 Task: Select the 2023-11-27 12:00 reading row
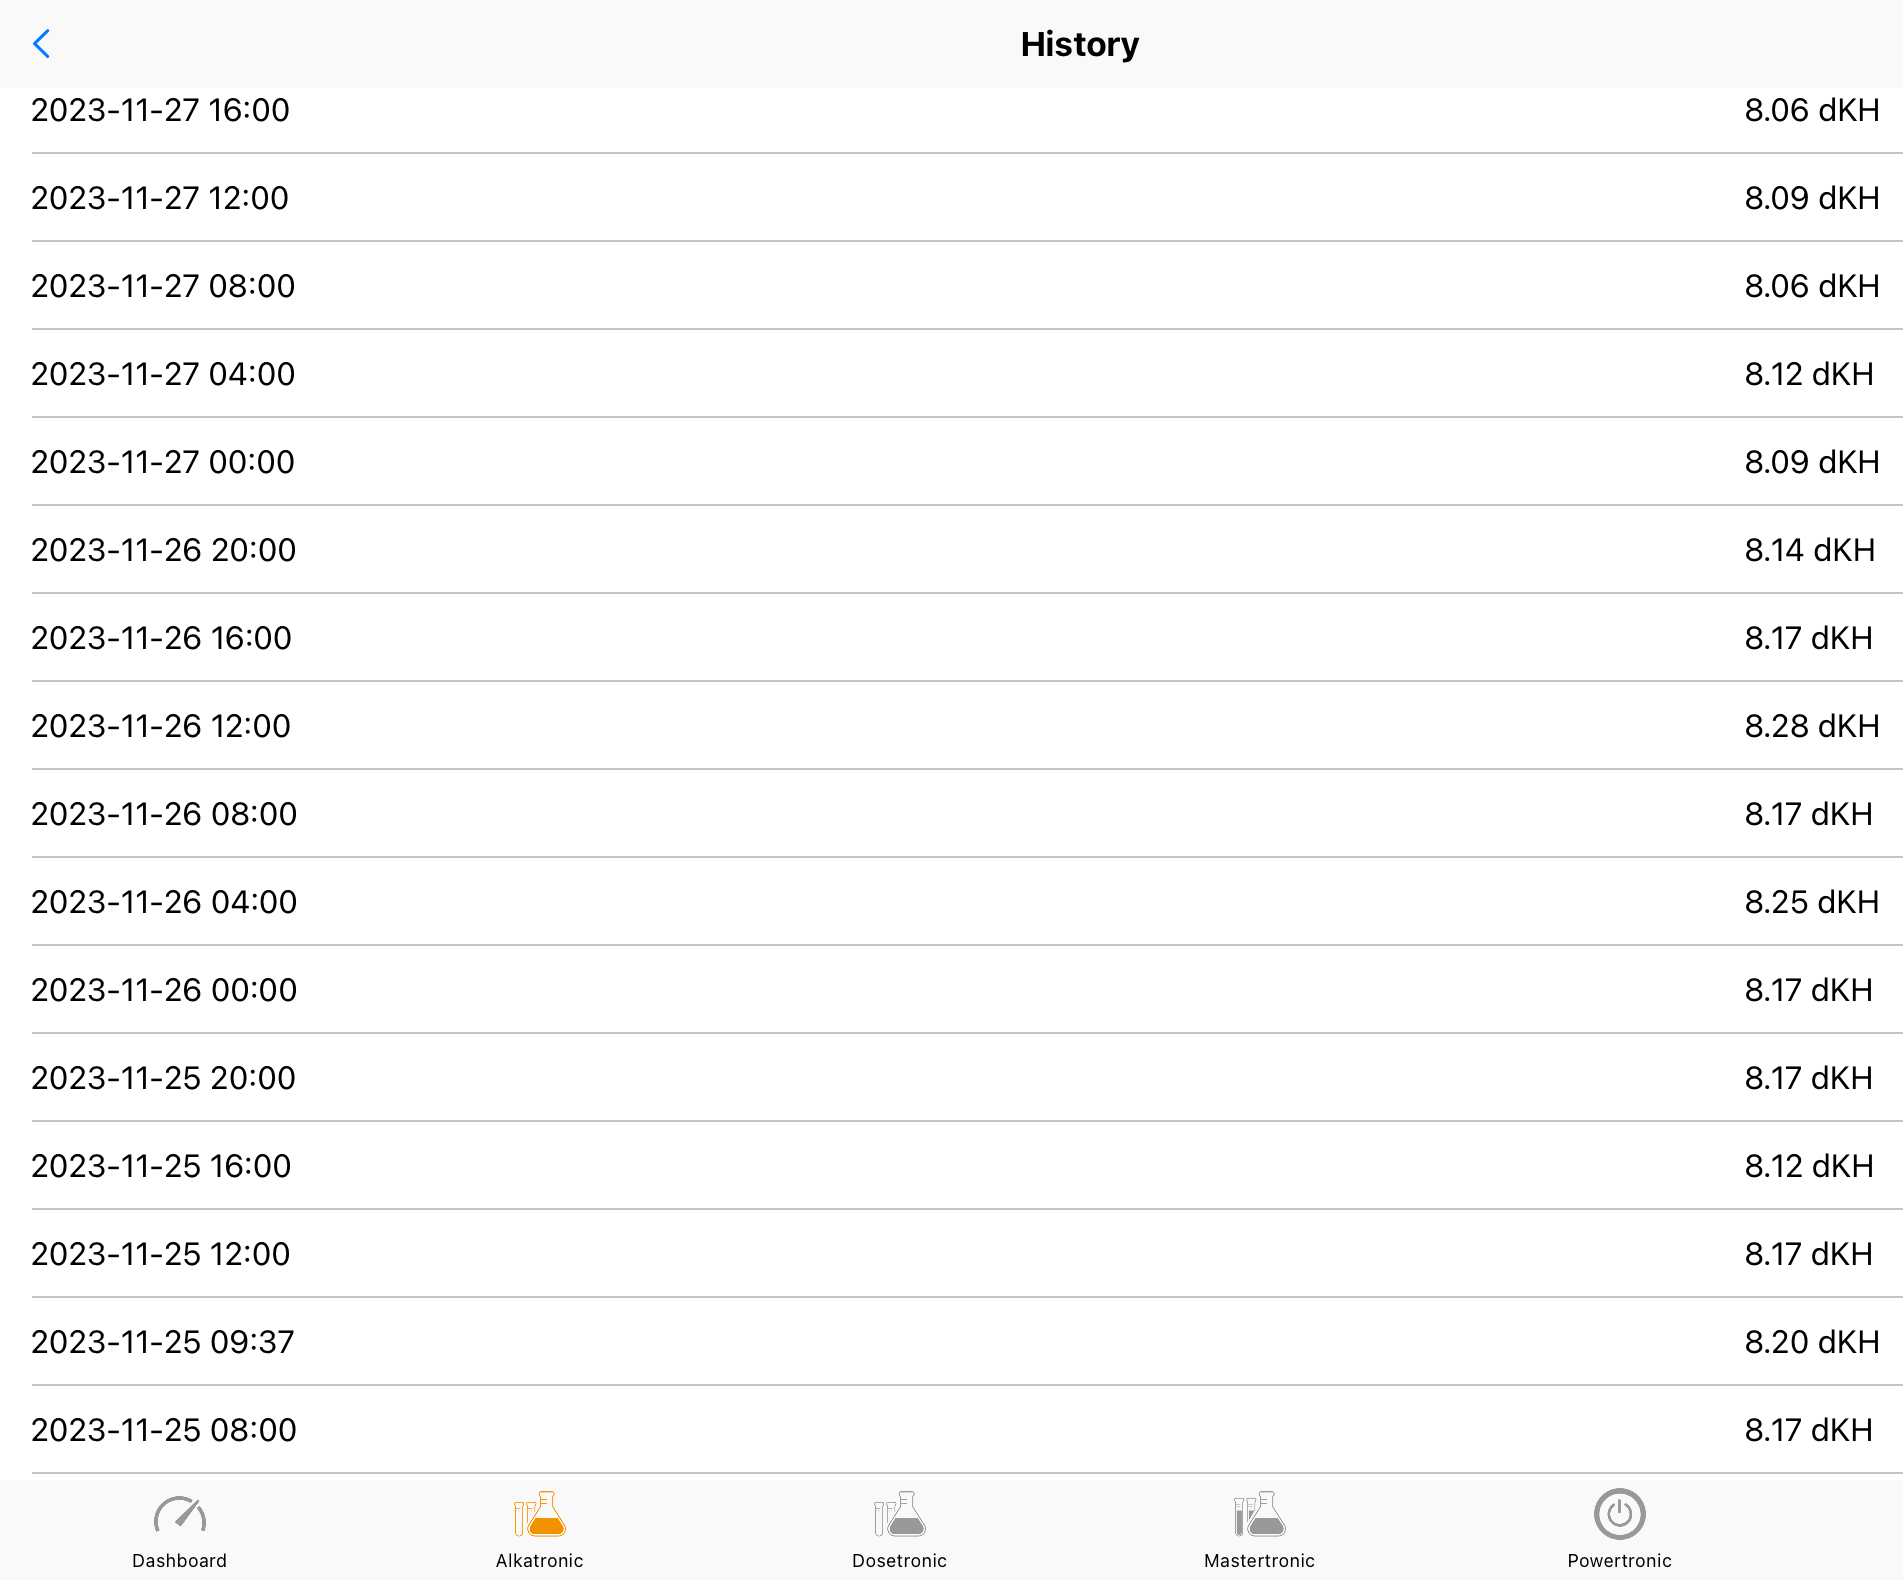click(160, 198)
